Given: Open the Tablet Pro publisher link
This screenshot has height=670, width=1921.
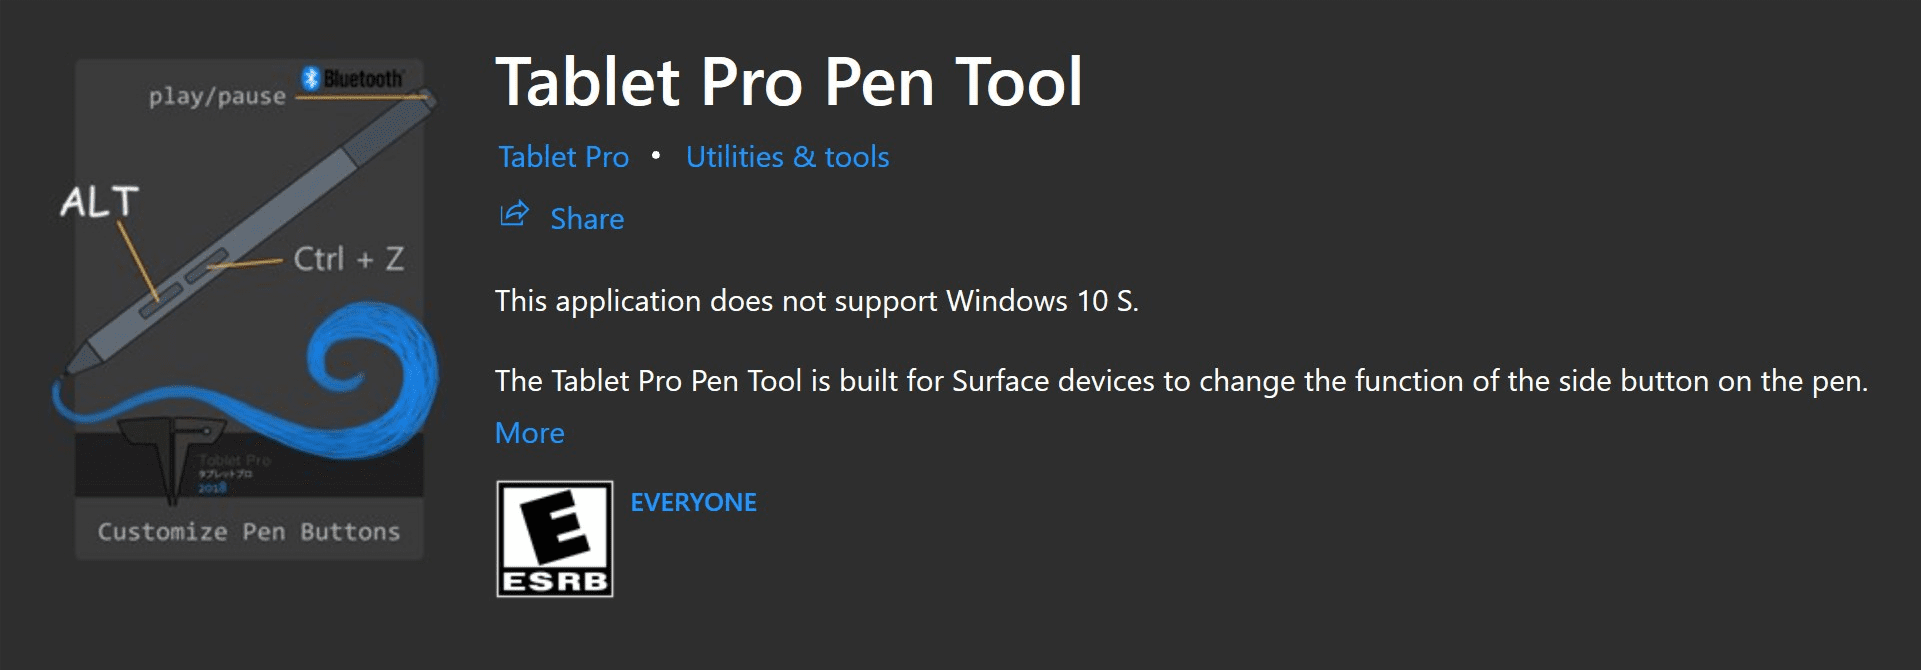Looking at the screenshot, I should [x=563, y=157].
